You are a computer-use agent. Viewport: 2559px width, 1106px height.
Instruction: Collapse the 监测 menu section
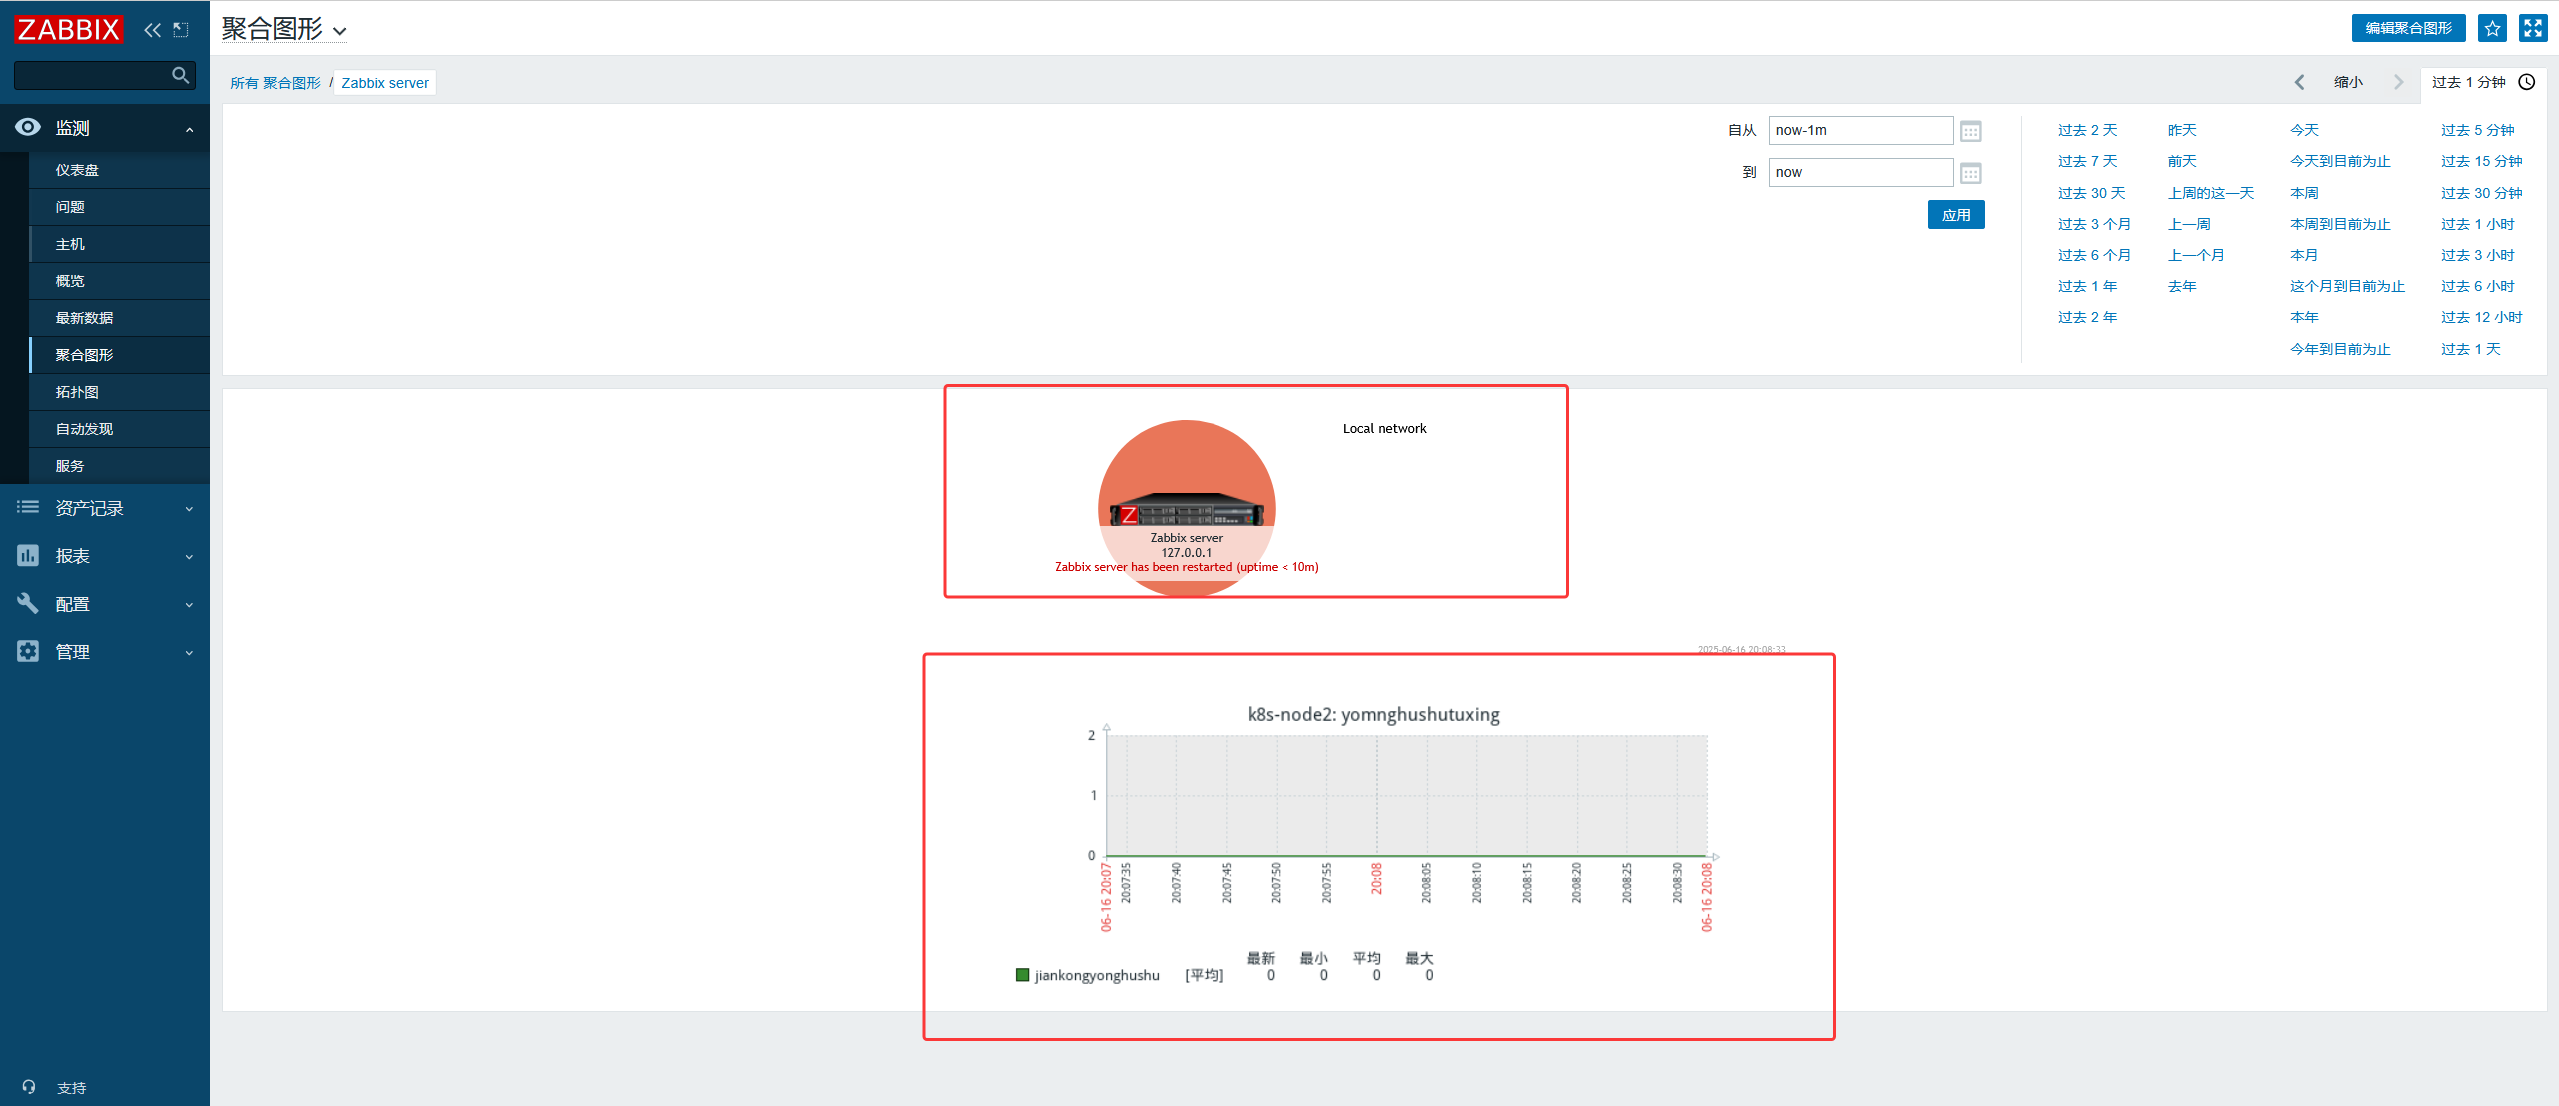tap(189, 129)
